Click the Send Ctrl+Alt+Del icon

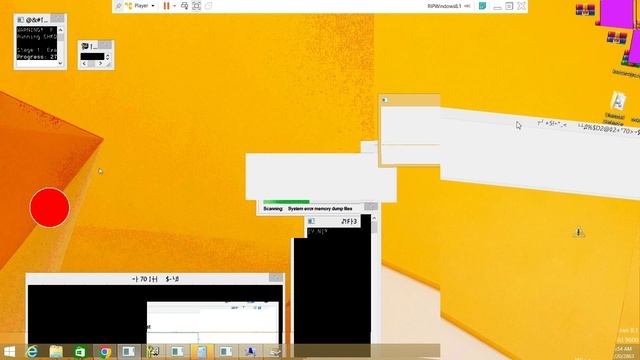tap(184, 6)
